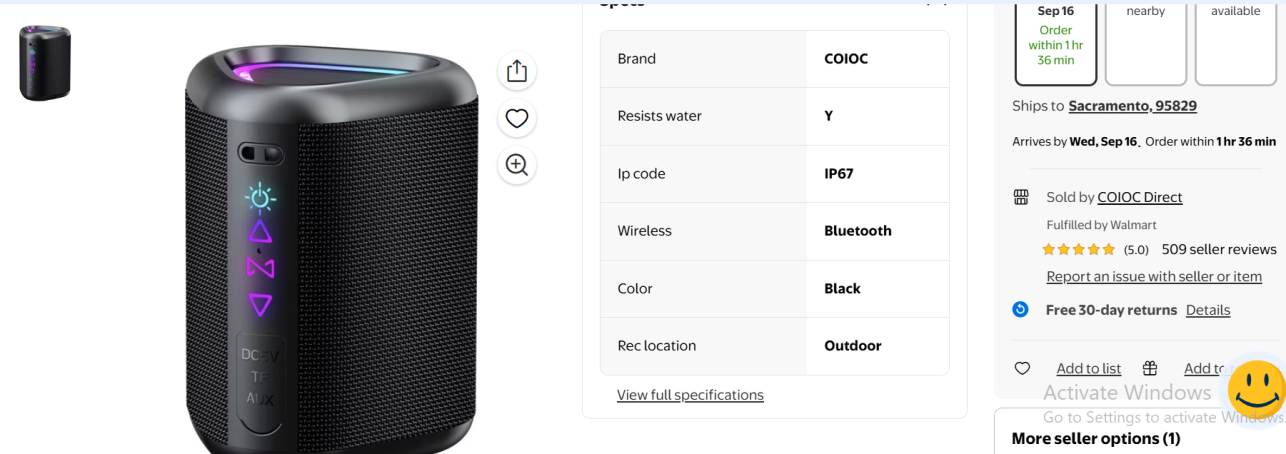Collapse the Specs section chevron
This screenshot has height=454, width=1286.
click(x=937, y=2)
